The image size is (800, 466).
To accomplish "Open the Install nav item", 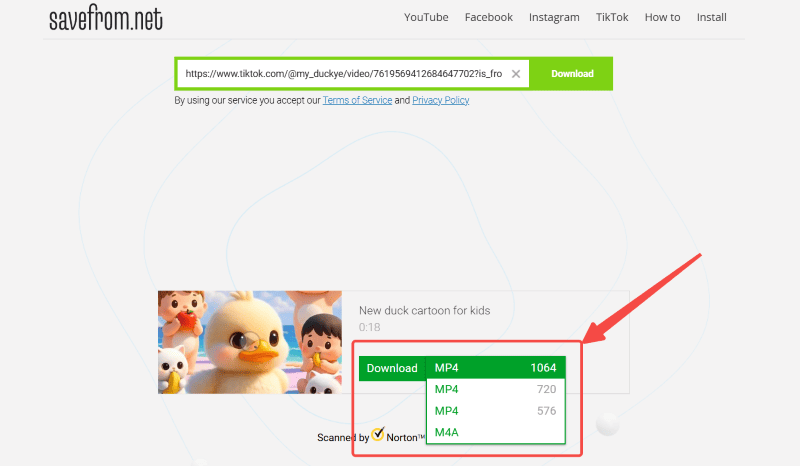I will [711, 17].
